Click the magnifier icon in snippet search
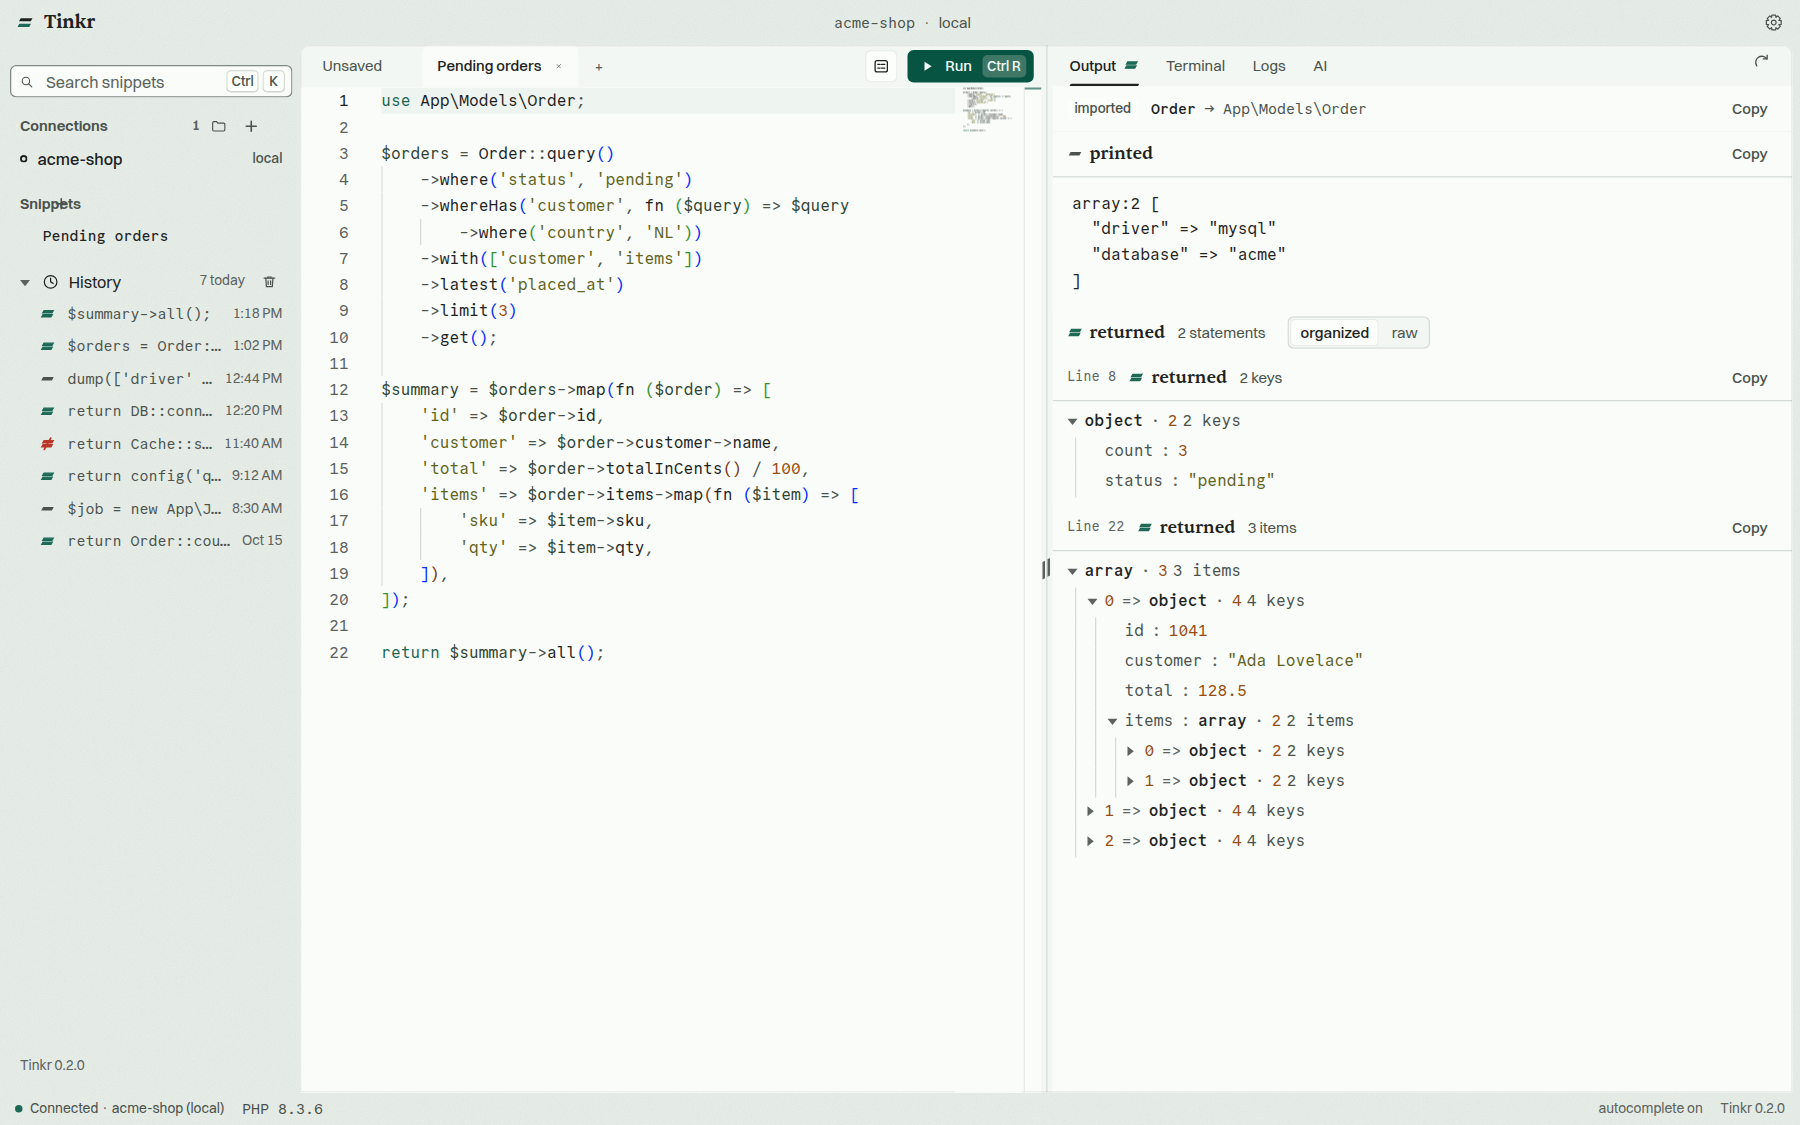 coord(27,82)
